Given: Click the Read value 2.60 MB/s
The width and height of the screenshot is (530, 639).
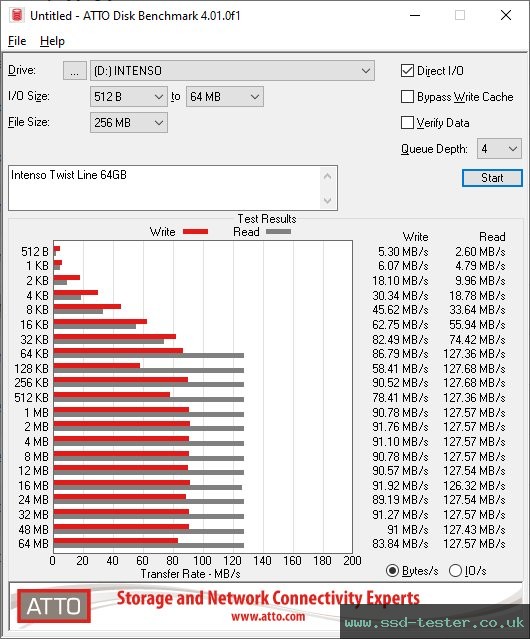Looking at the screenshot, I should (x=480, y=252).
